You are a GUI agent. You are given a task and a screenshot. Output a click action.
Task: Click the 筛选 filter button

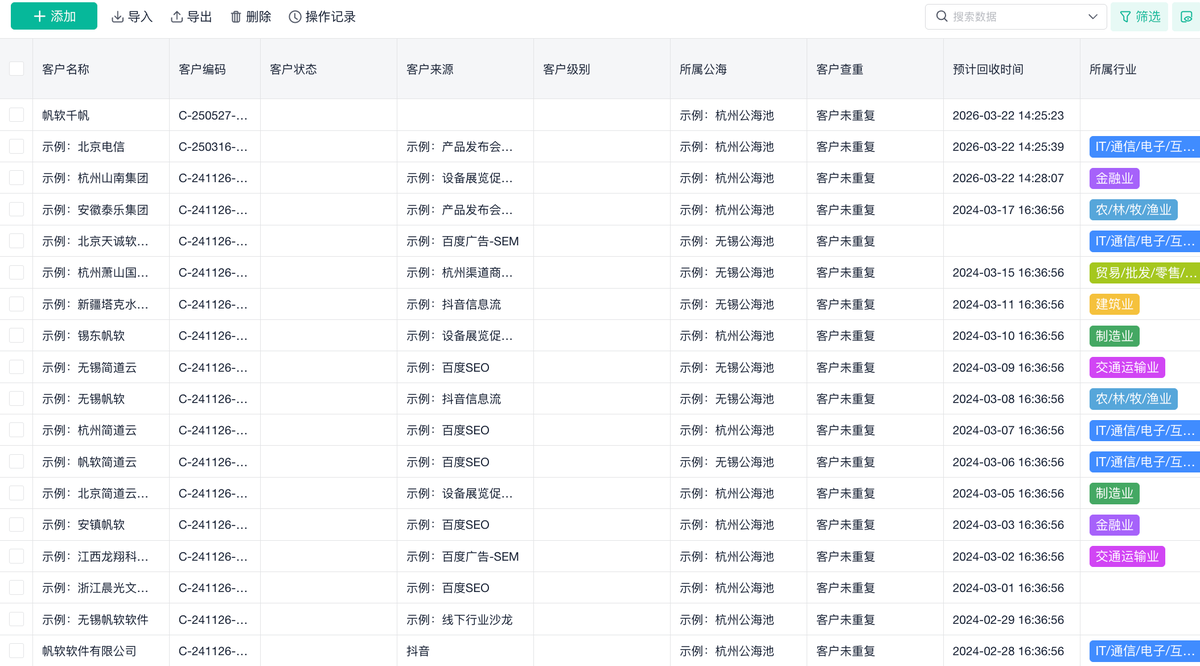click(x=1139, y=16)
